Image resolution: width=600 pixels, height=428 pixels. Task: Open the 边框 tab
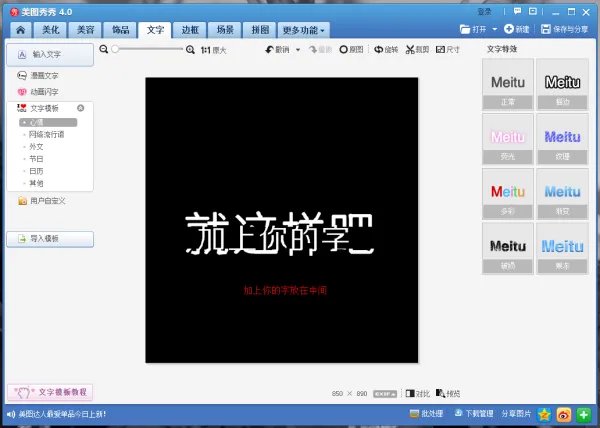(190, 30)
